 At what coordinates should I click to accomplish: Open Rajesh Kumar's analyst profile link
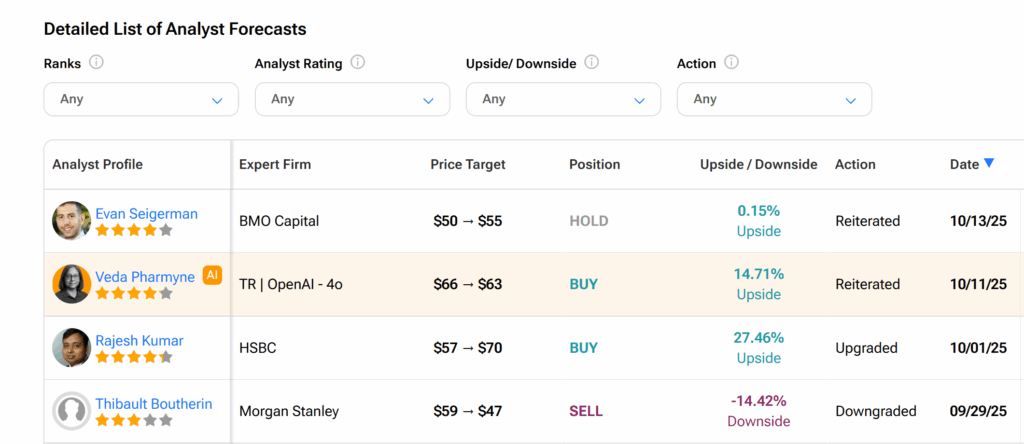pos(139,340)
